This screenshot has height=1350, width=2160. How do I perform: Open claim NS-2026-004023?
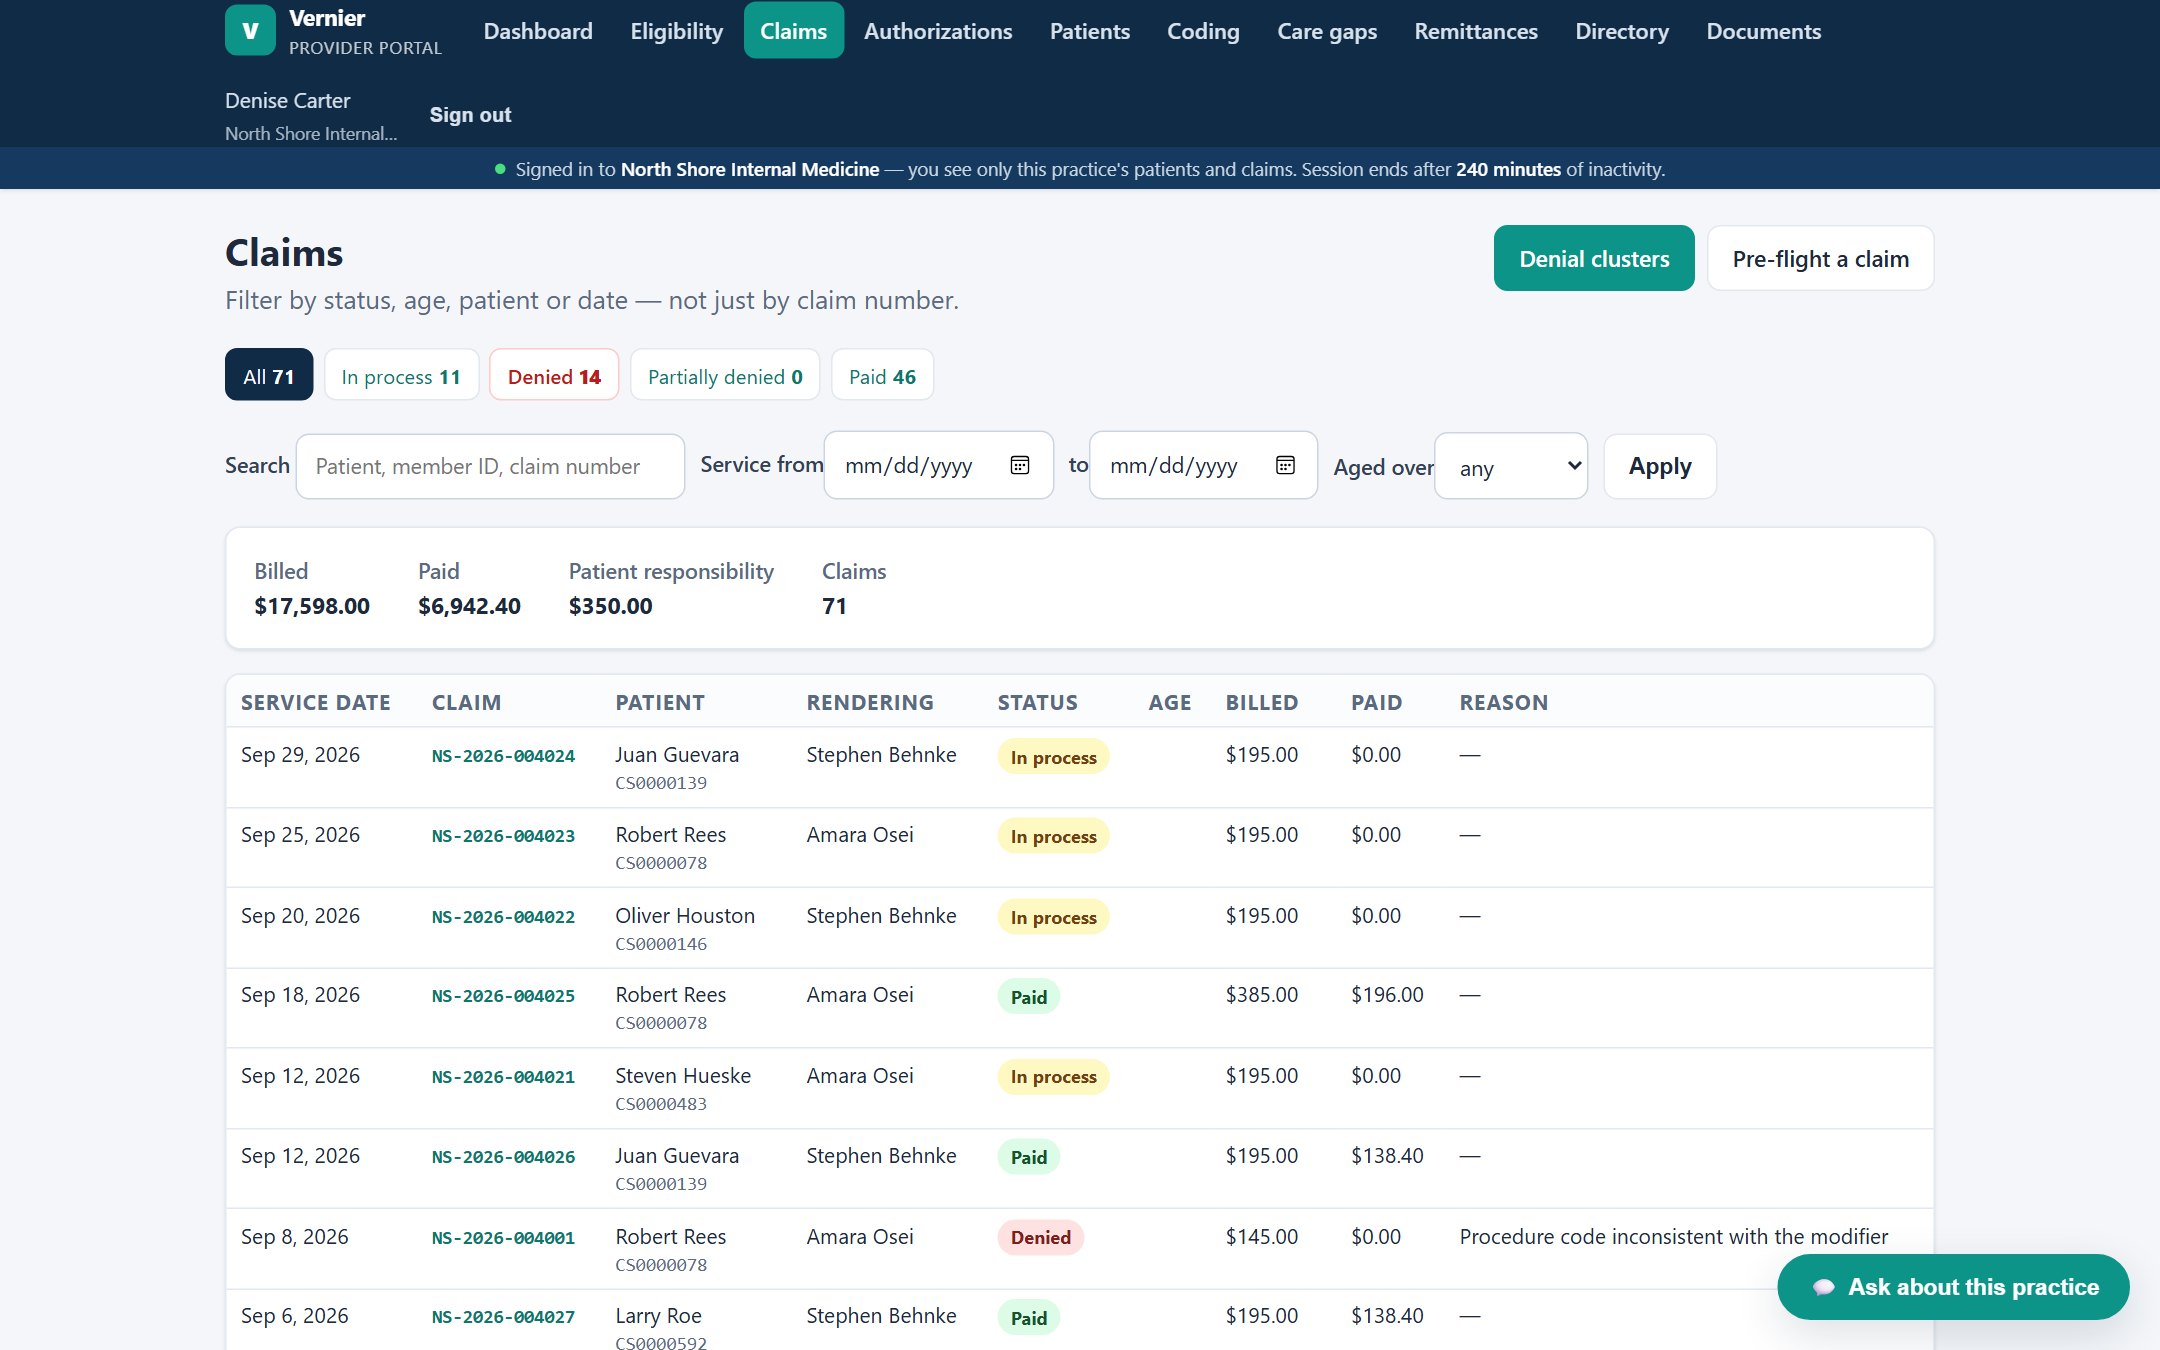pyautogui.click(x=503, y=836)
